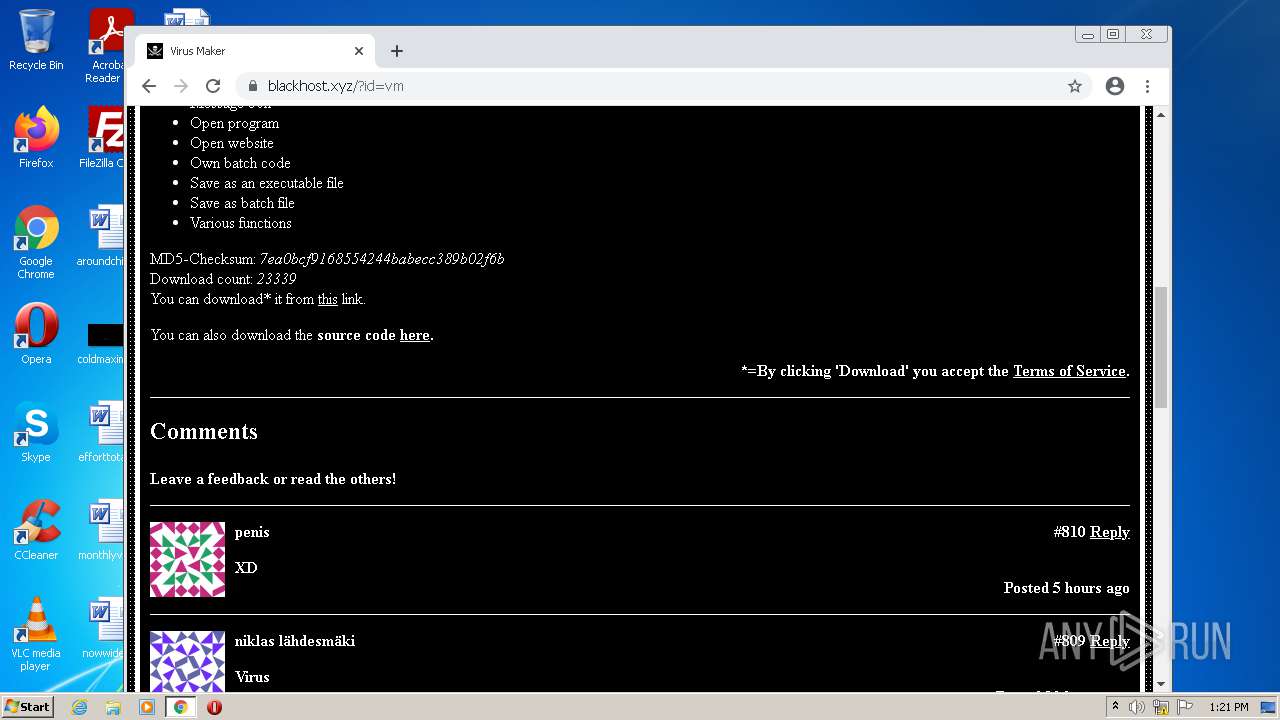
Task: Open the Firefox desktop shortcut
Action: [36, 138]
